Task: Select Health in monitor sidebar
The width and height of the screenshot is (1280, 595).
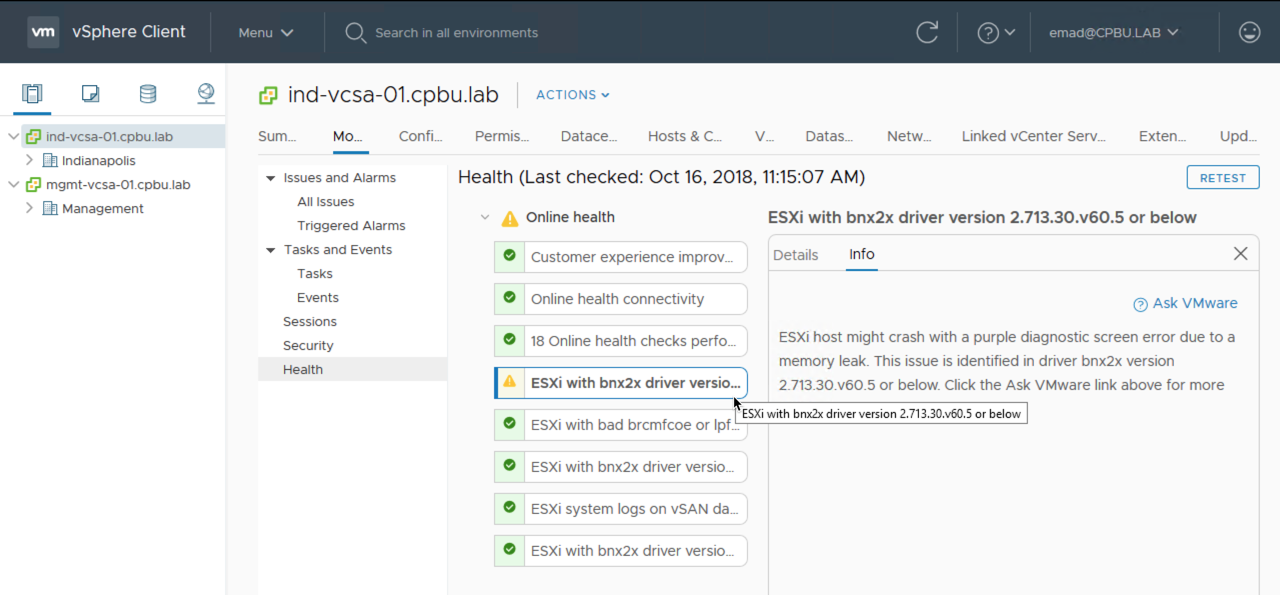Action: tap(352, 369)
